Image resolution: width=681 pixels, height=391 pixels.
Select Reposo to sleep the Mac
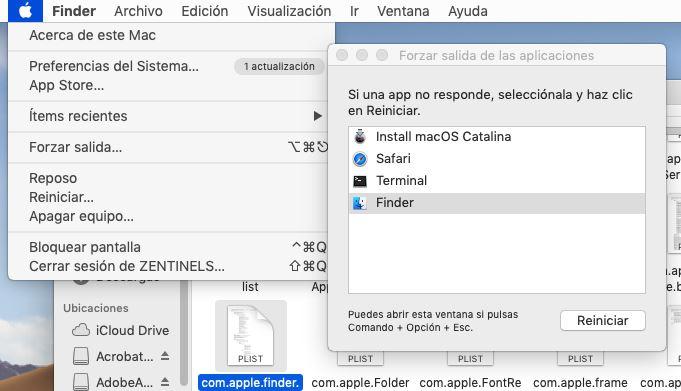pos(53,178)
